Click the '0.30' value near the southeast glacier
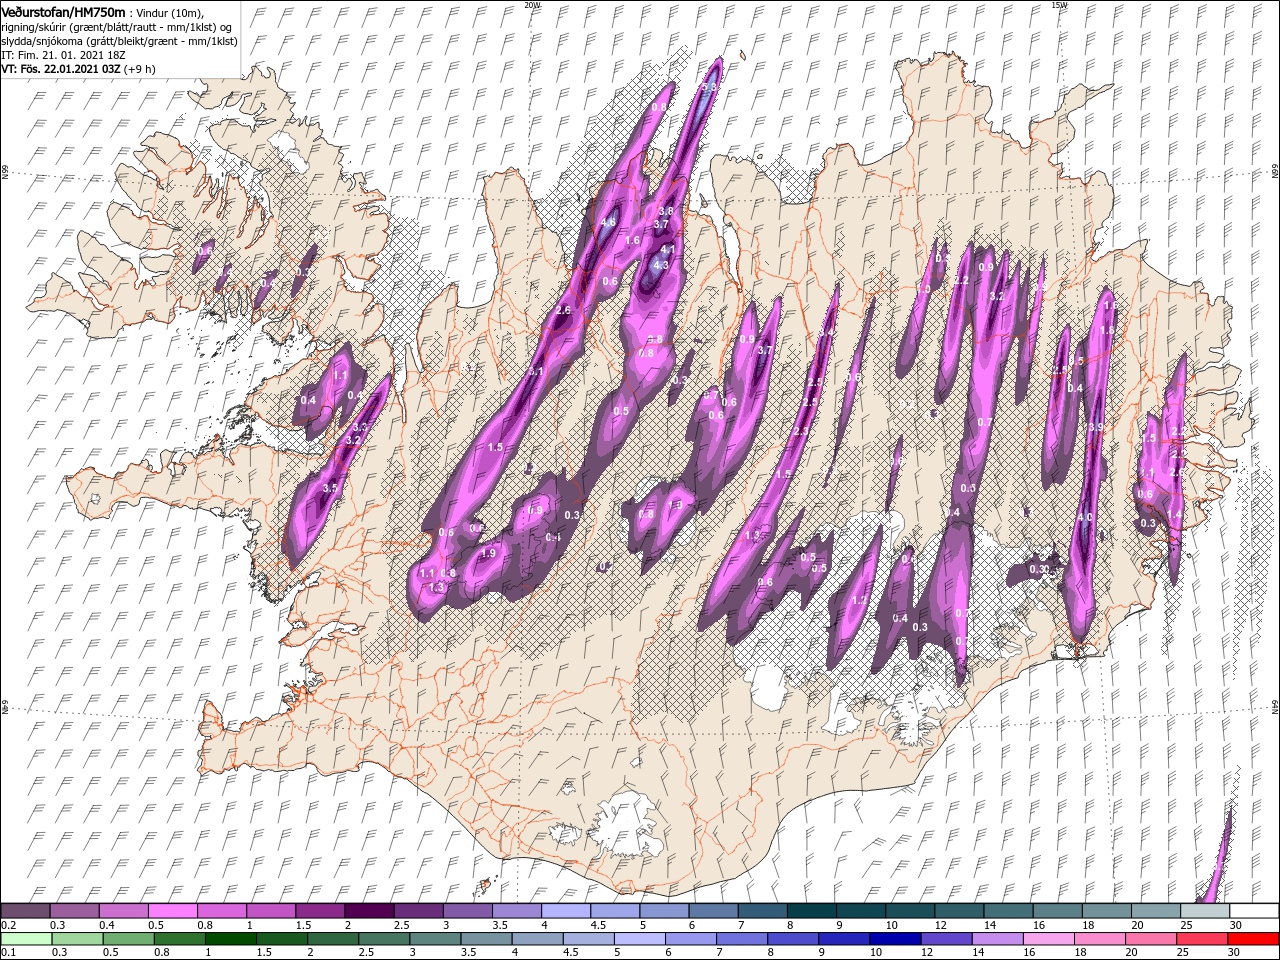This screenshot has width=1280, height=960. point(1040,569)
